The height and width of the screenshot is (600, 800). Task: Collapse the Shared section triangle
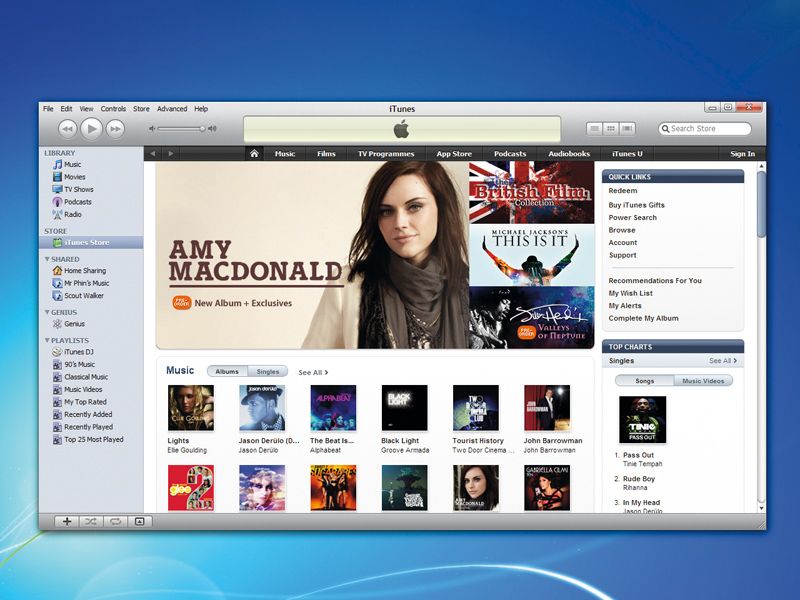tap(47, 259)
